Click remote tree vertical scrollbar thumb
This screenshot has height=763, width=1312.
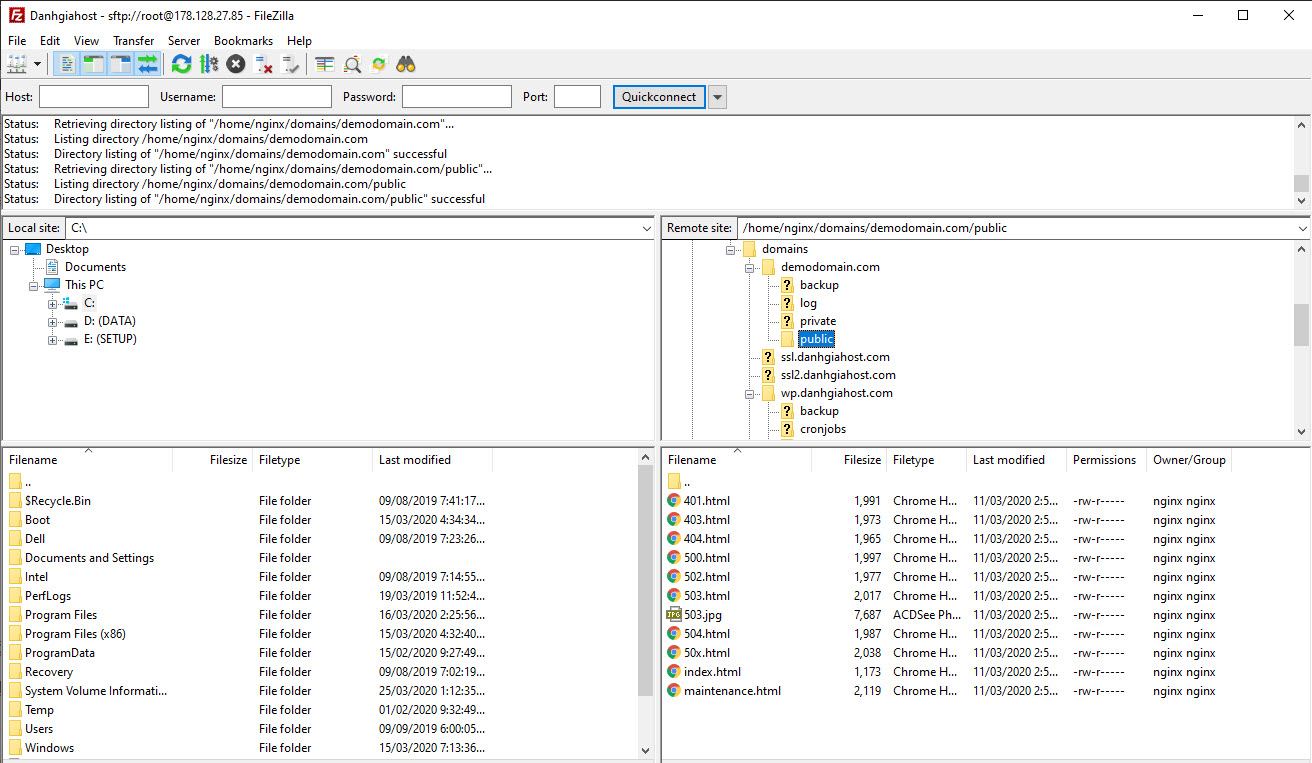(x=1301, y=324)
